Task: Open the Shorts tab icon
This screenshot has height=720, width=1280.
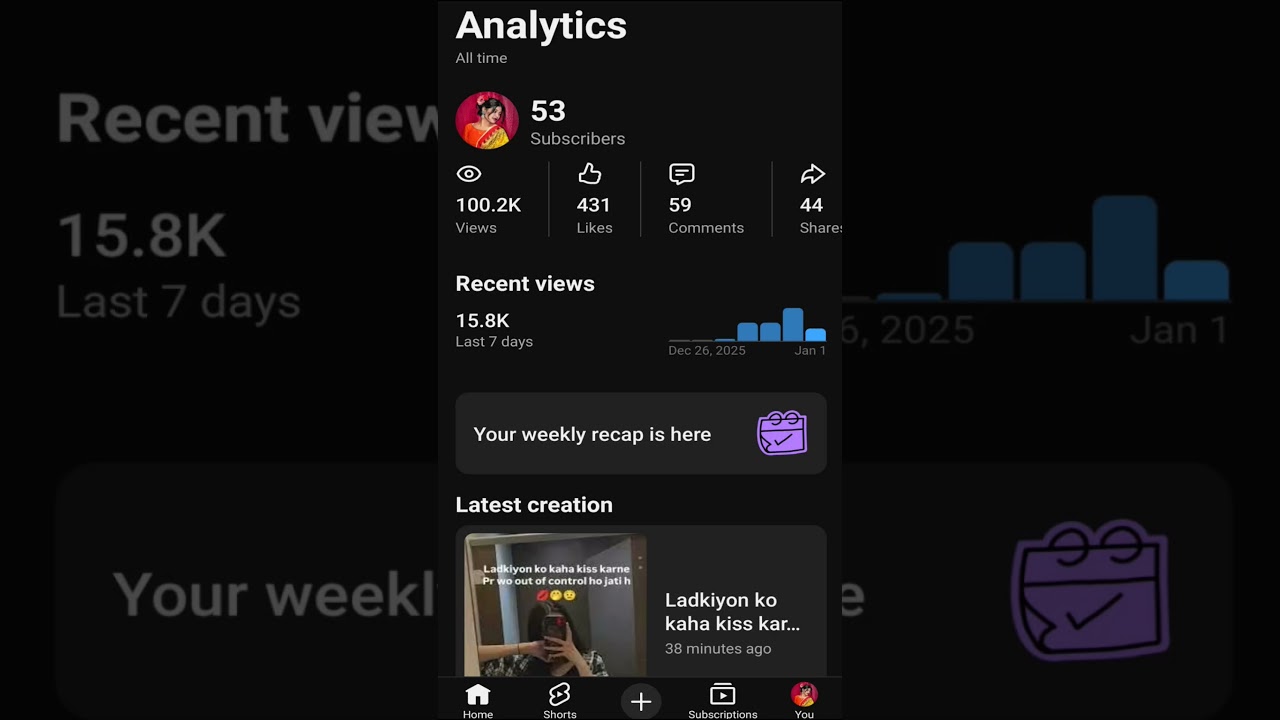Action: 559,695
